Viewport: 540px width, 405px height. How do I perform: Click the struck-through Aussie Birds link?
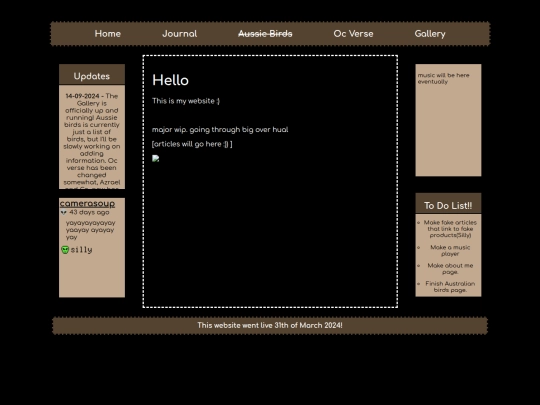tap(265, 34)
